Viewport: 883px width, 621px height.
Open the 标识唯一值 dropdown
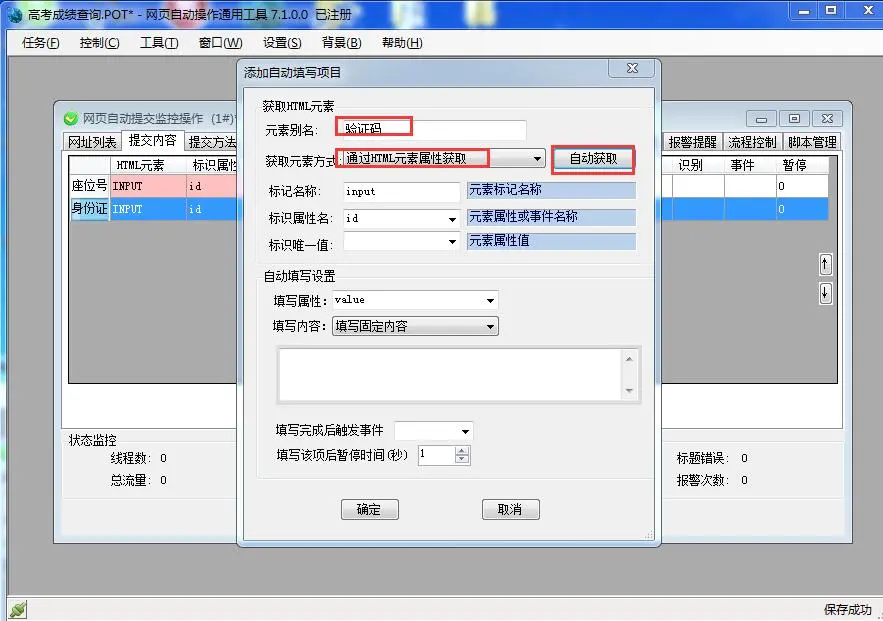tap(452, 242)
